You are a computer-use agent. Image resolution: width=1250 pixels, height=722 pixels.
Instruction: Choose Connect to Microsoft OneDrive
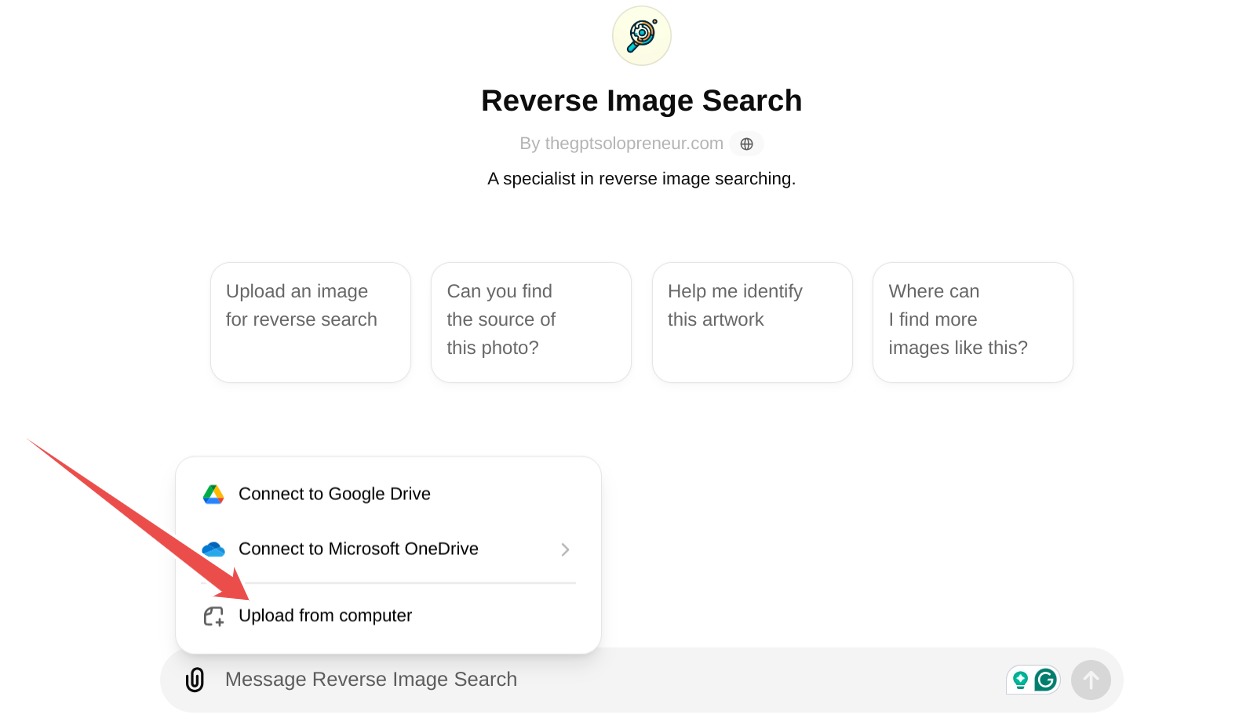point(358,548)
